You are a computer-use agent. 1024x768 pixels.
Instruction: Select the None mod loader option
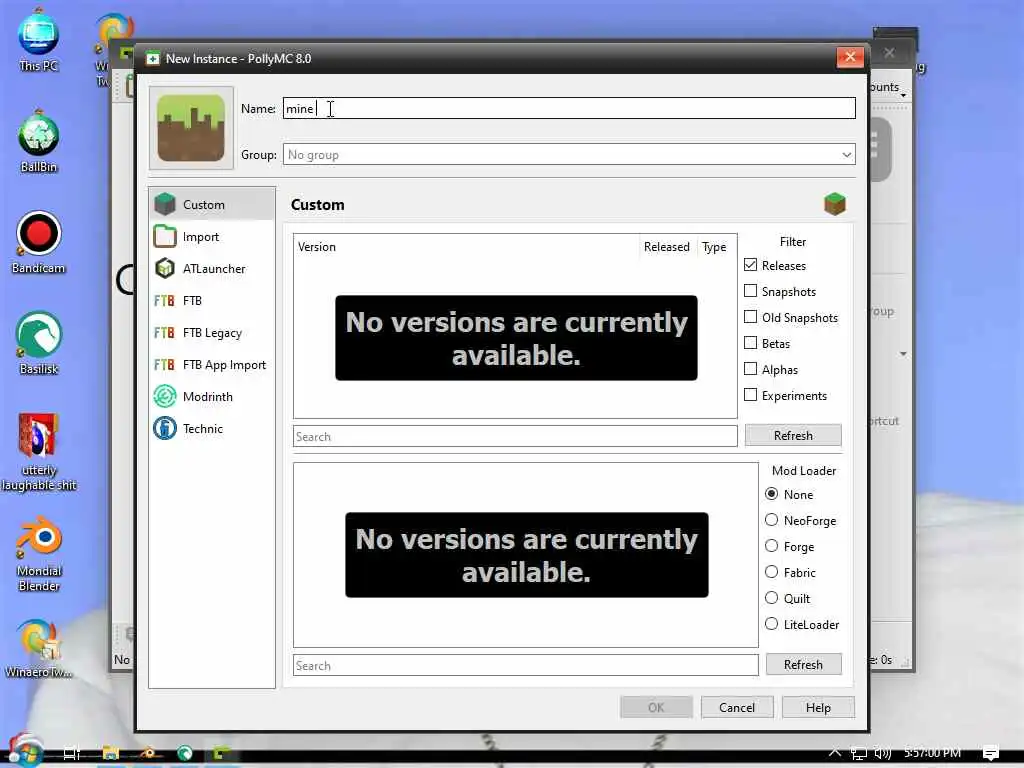pyautogui.click(x=771, y=494)
